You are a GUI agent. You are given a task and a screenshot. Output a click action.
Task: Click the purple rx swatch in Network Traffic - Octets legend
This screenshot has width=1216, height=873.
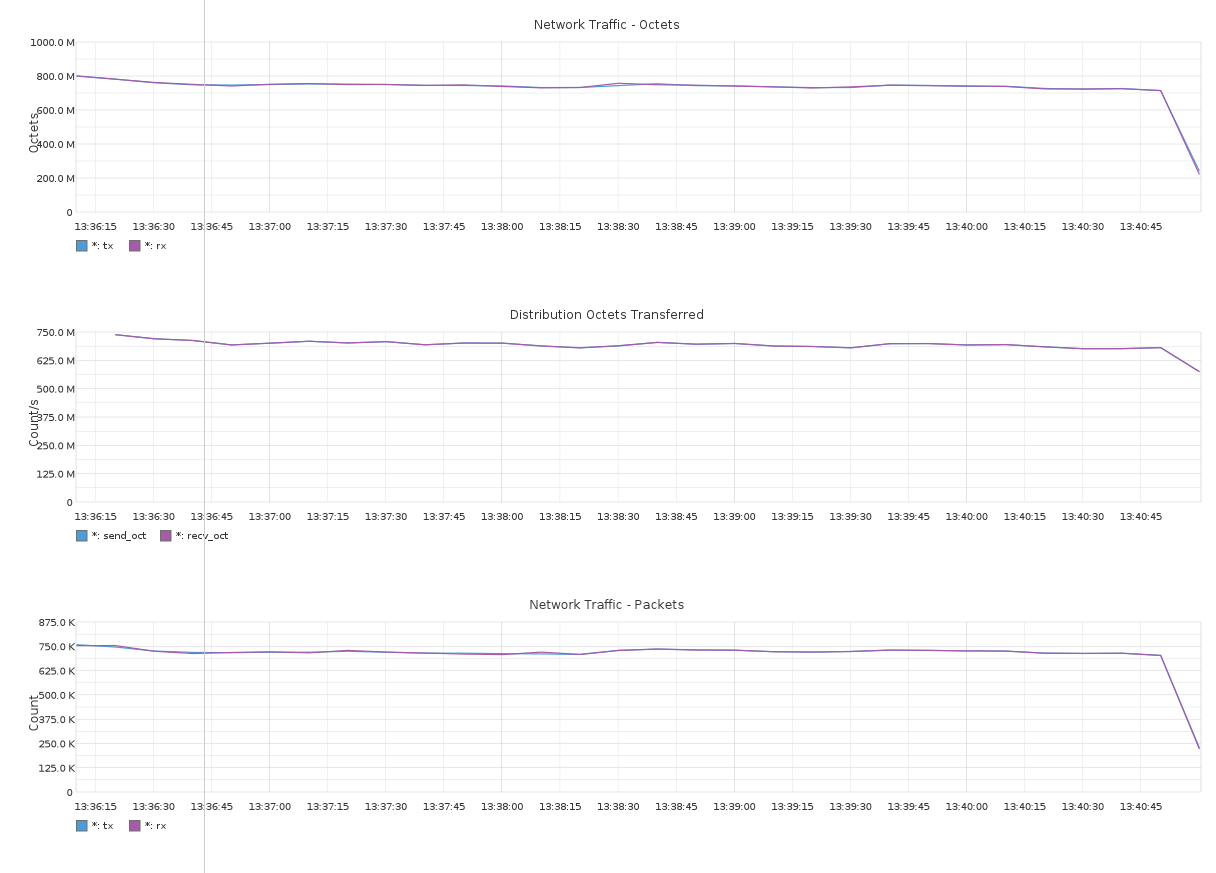coord(135,246)
